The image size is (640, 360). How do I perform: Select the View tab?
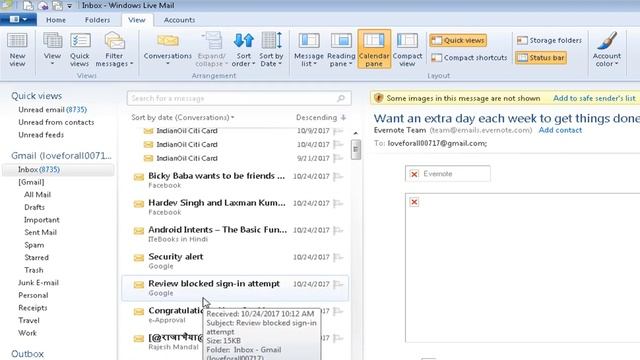point(137,20)
